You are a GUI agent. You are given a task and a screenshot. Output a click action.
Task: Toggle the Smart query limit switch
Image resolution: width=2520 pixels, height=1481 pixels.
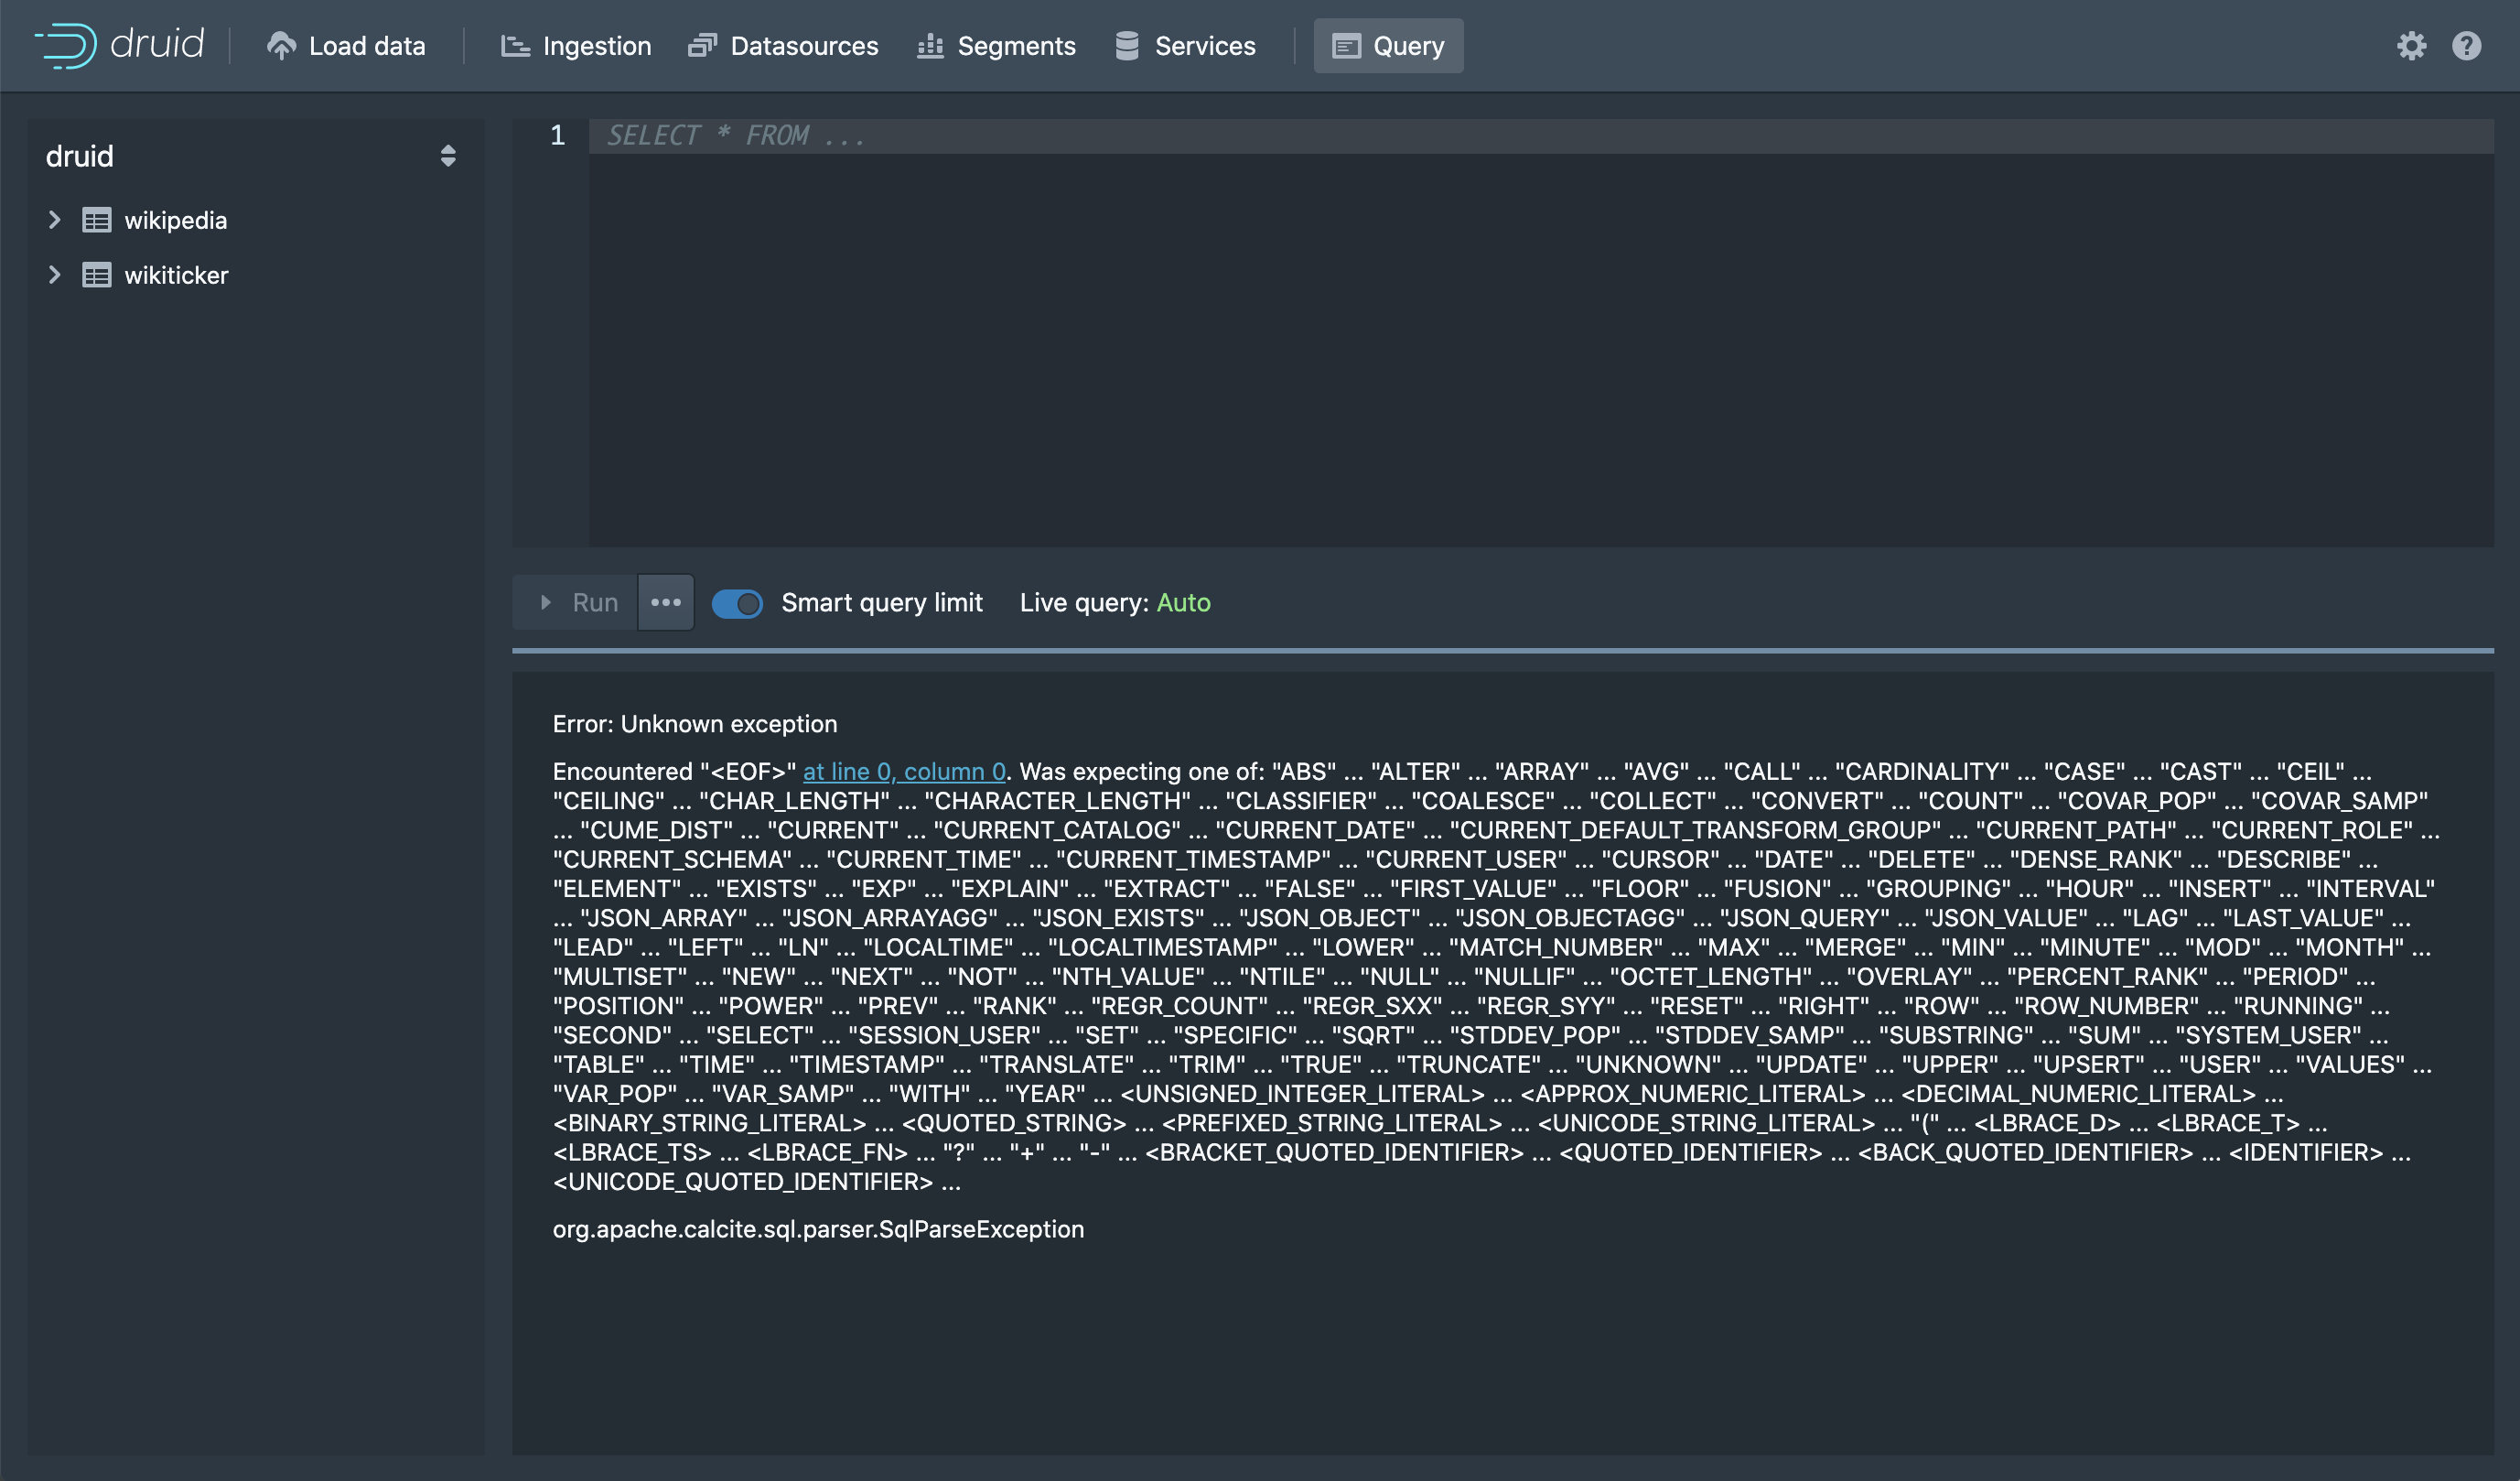pos(737,603)
